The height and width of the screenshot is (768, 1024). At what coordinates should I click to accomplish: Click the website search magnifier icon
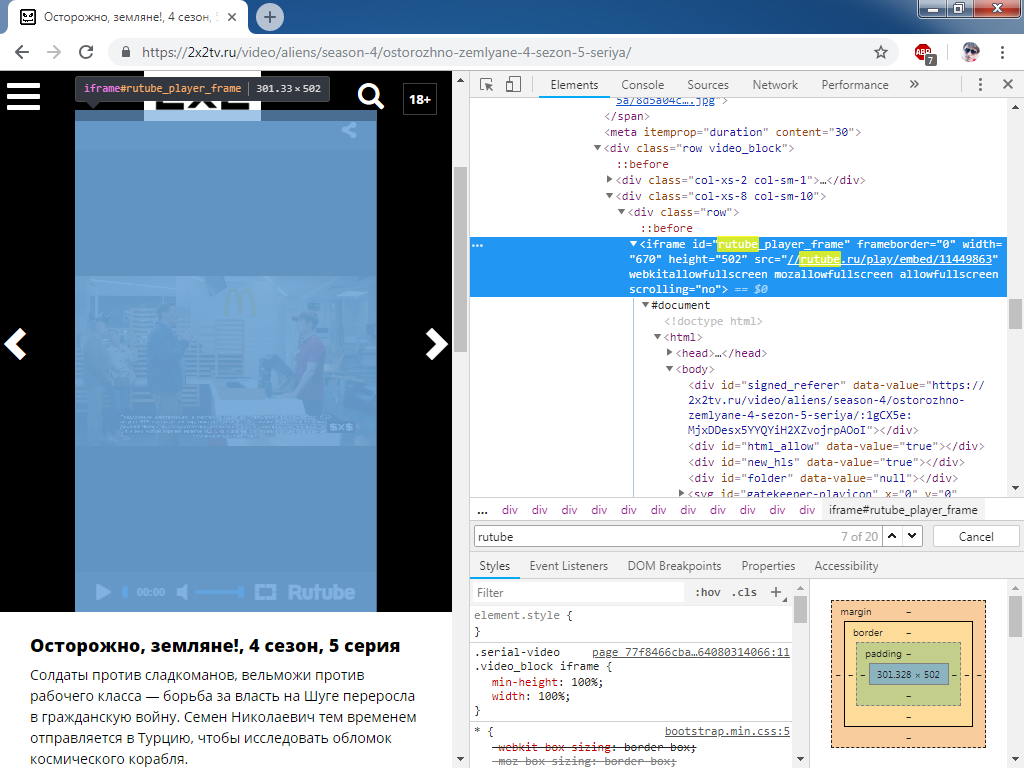(371, 96)
